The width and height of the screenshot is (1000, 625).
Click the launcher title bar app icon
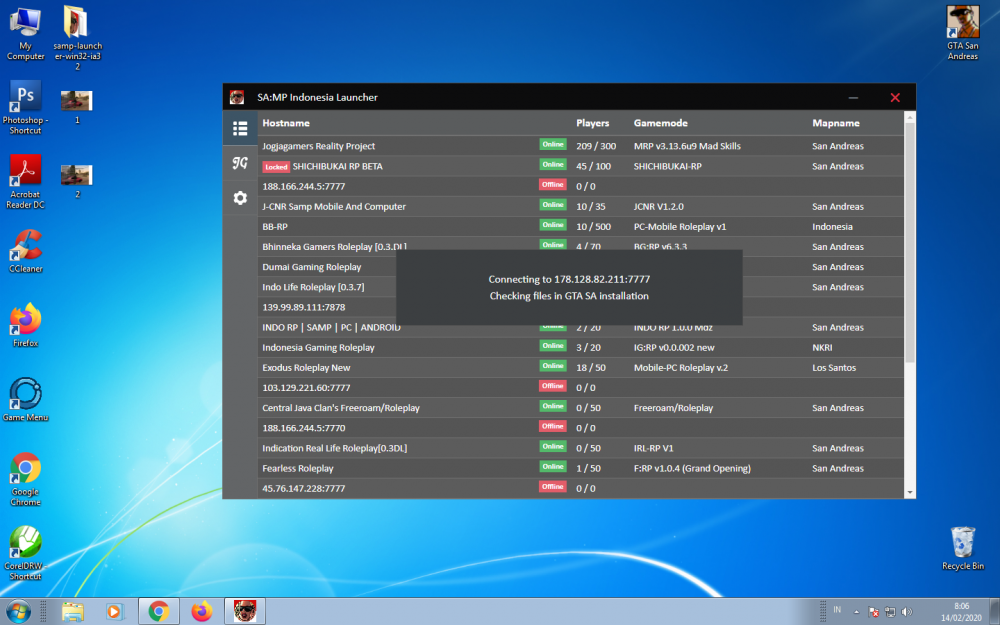(237, 97)
